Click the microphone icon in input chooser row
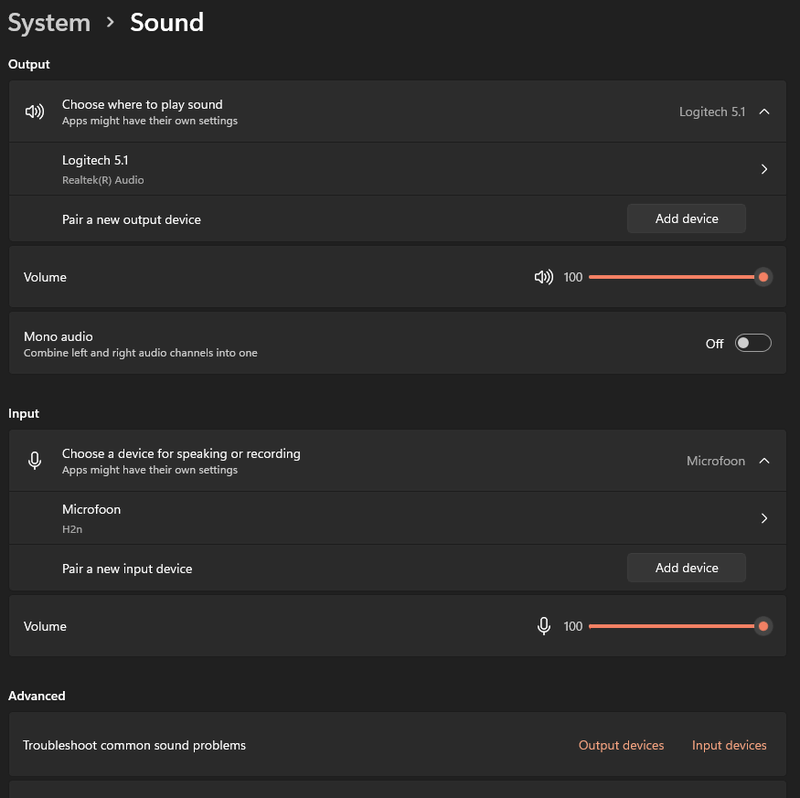This screenshot has width=800, height=798. tap(34, 460)
